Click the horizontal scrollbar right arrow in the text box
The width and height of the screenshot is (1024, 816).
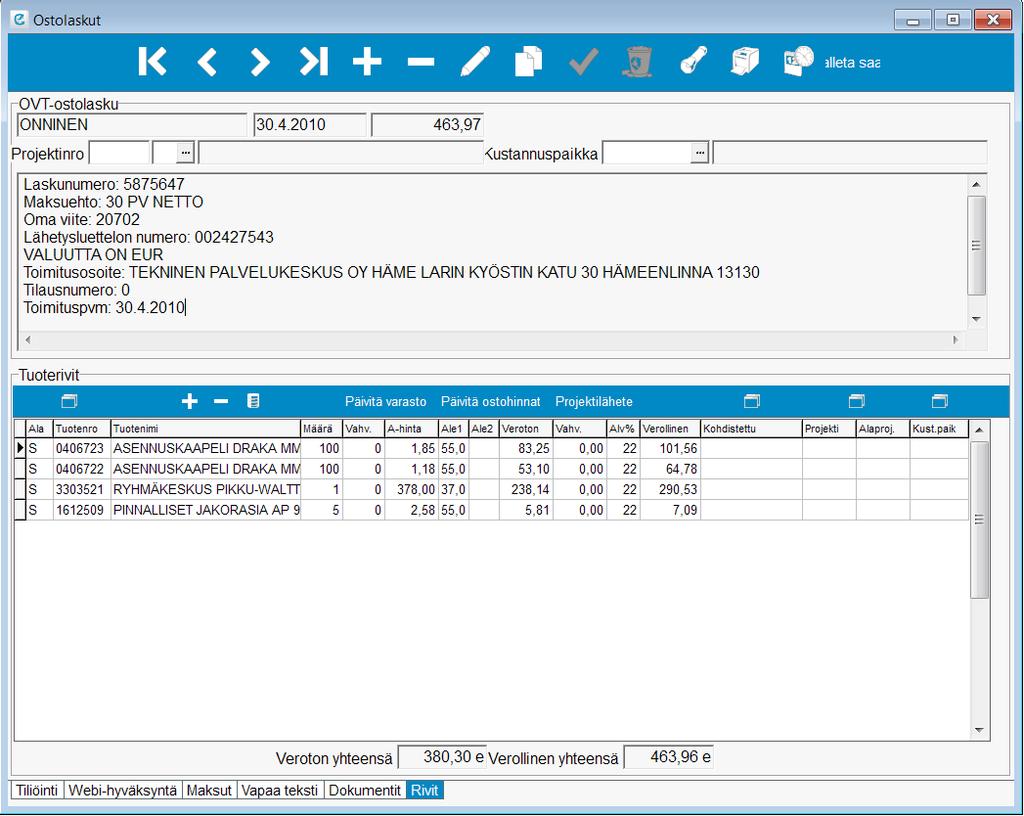pyautogui.click(x=955, y=339)
